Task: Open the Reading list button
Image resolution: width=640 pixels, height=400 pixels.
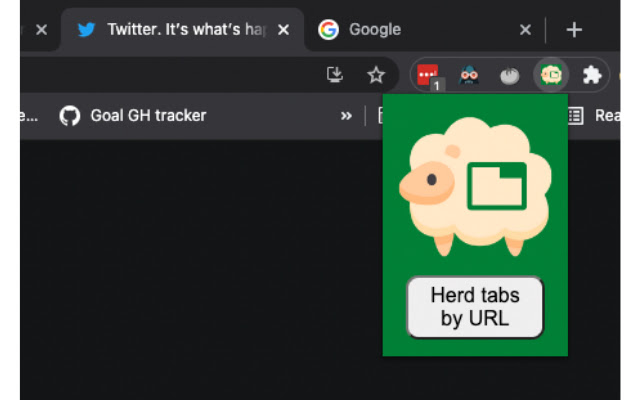Action: click(594, 116)
